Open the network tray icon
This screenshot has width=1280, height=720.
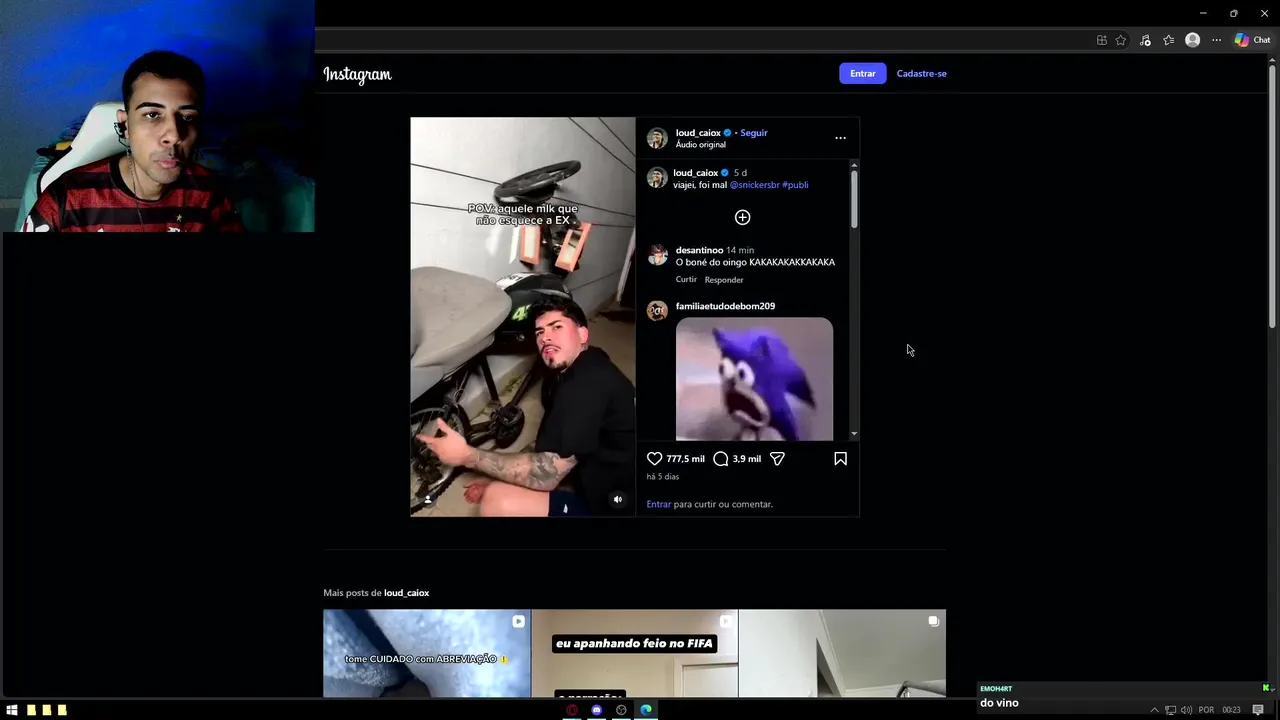point(1170,710)
